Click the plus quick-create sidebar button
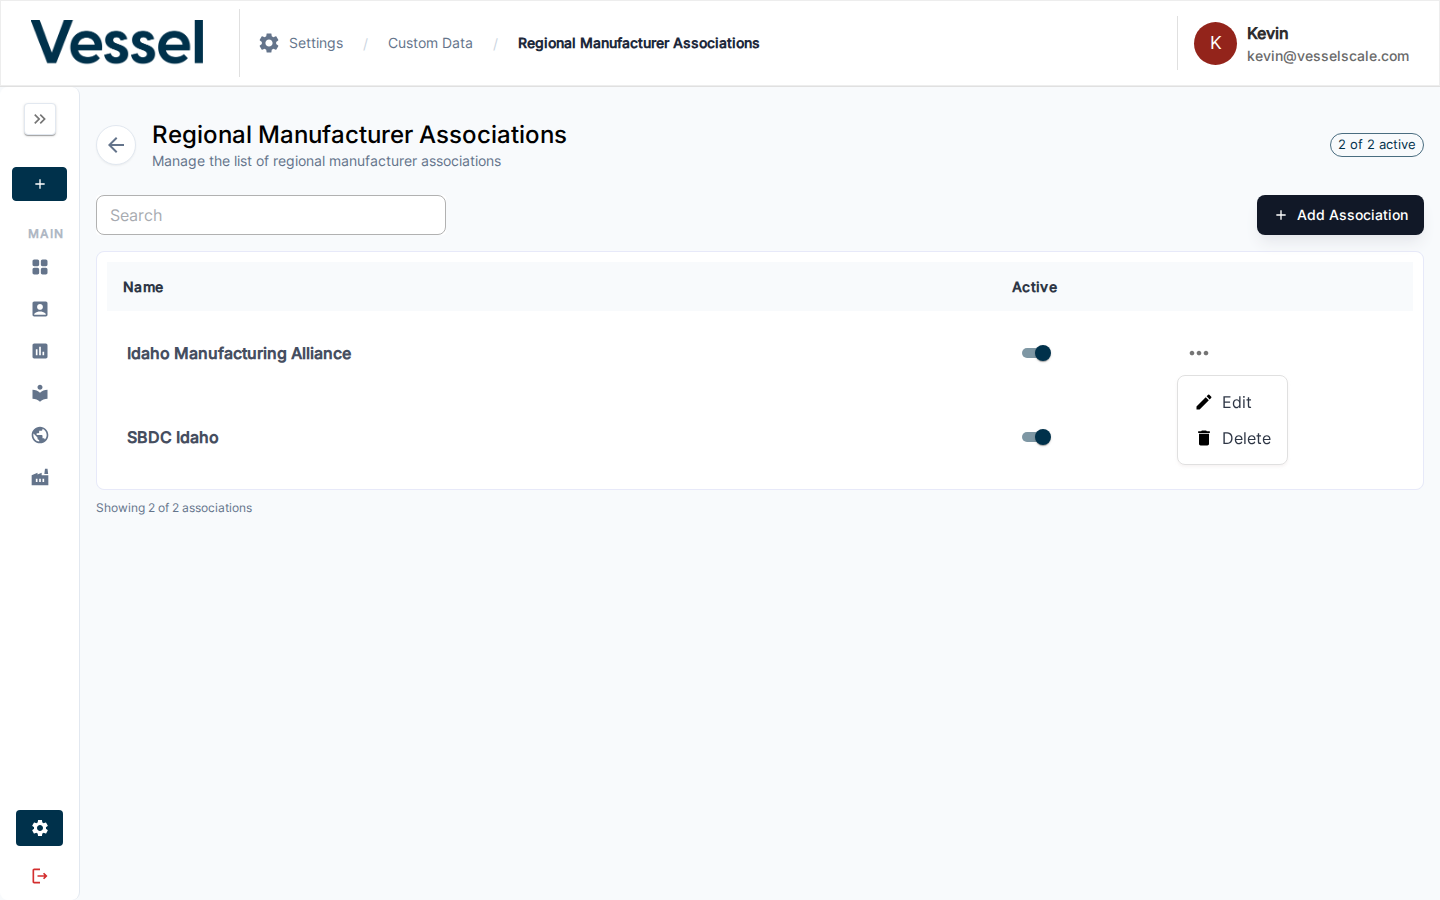The width and height of the screenshot is (1440, 900). click(40, 184)
